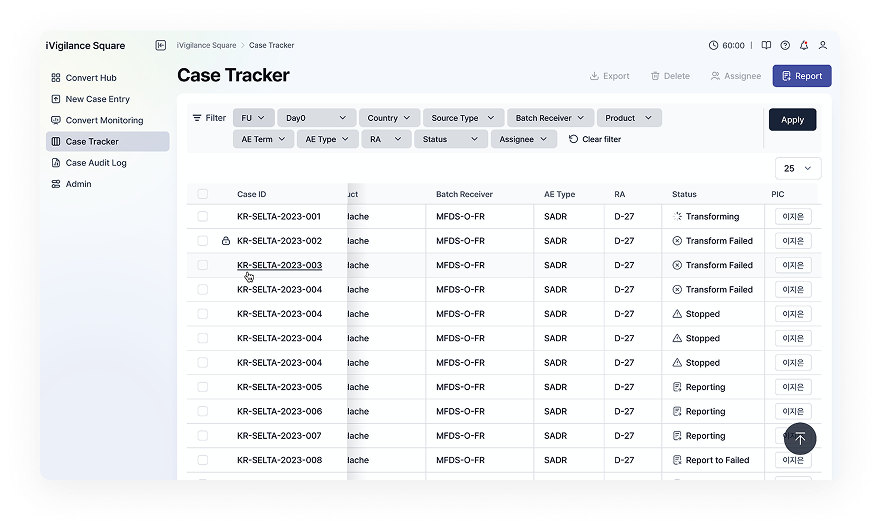
Task: Open the documentation book icon
Action: click(x=766, y=45)
